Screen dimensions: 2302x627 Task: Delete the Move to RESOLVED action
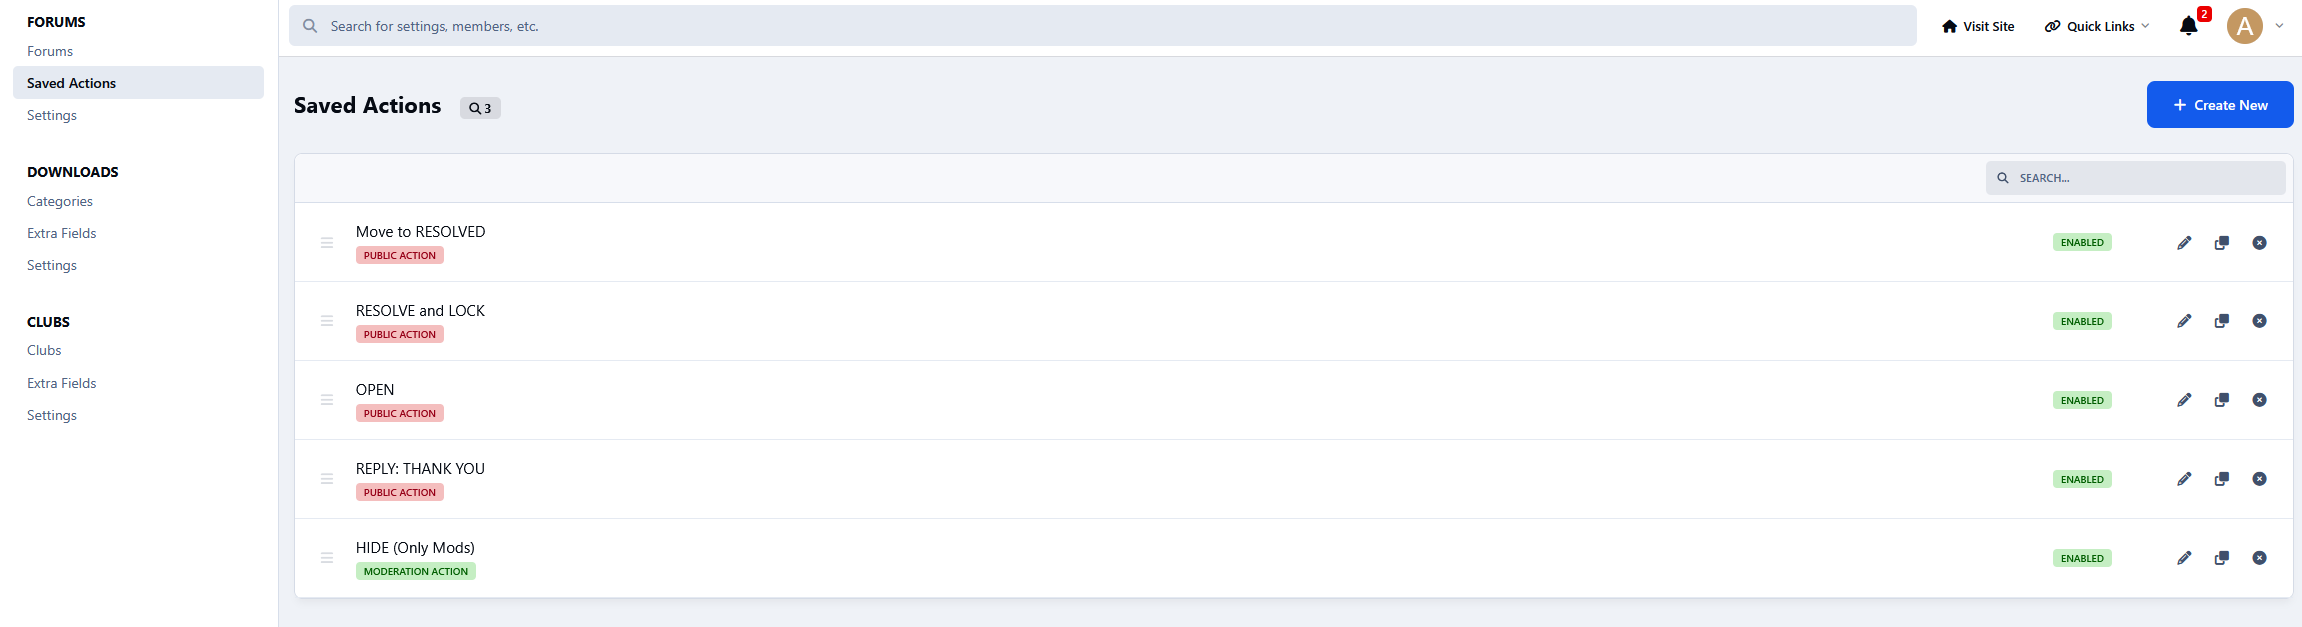[x=2259, y=243]
